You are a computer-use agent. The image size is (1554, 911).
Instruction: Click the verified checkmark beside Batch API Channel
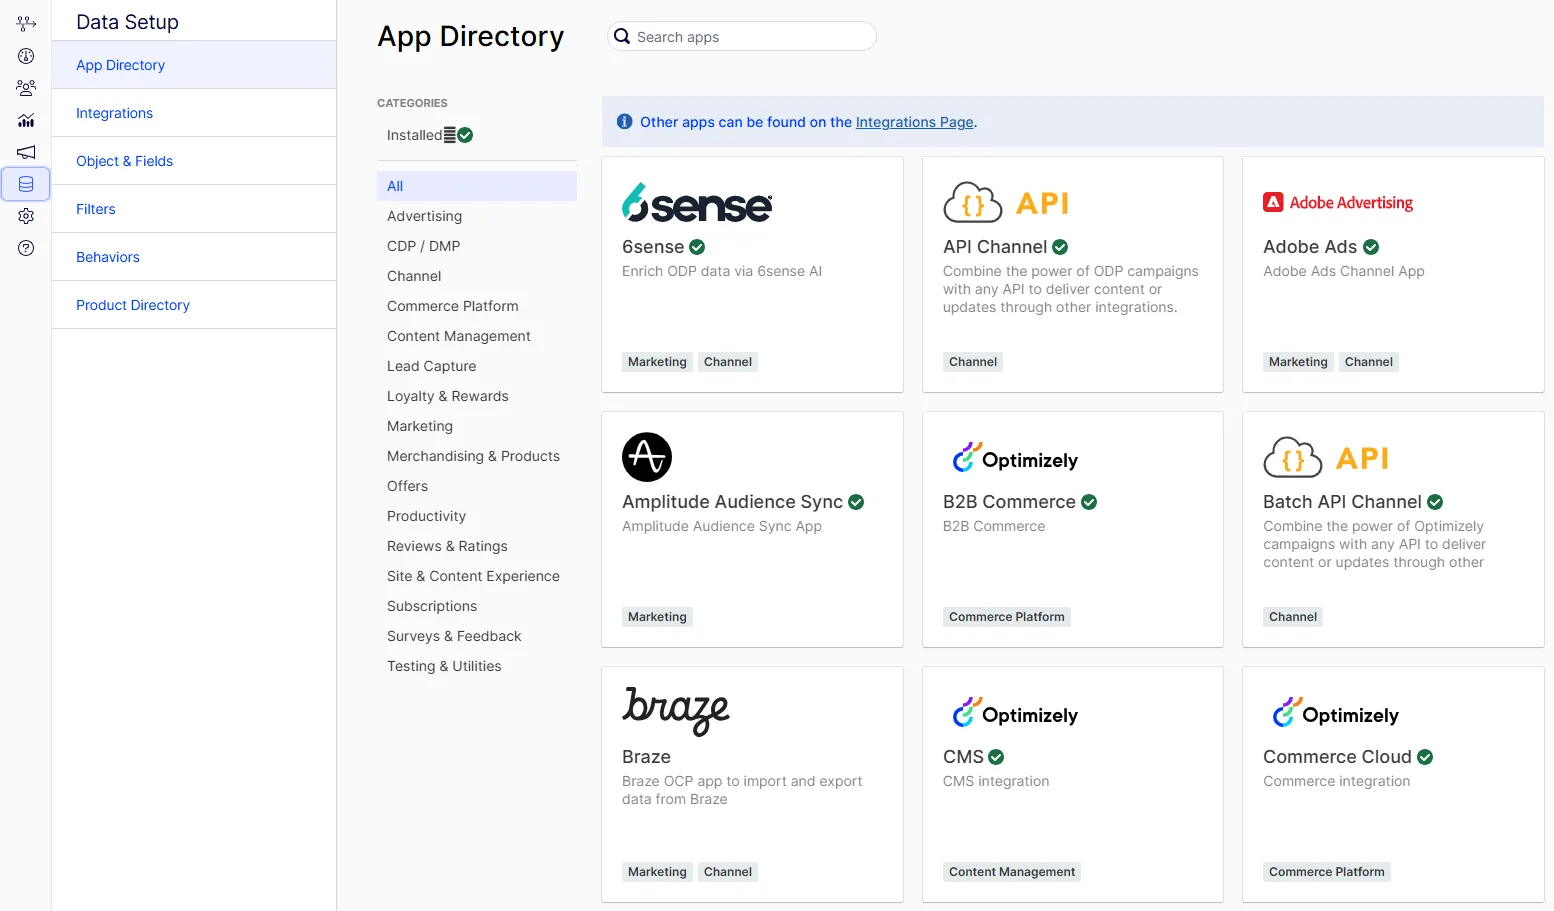tap(1435, 502)
